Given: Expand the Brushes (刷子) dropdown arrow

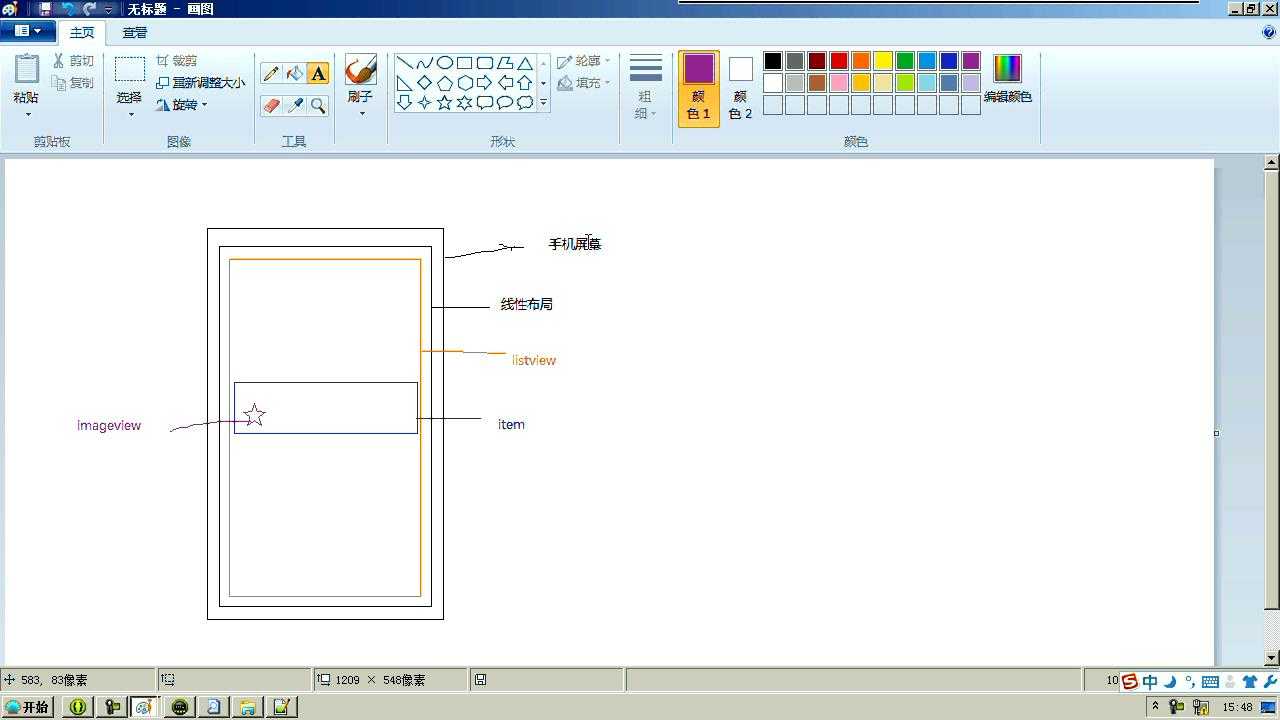Looking at the screenshot, I should coord(361,113).
